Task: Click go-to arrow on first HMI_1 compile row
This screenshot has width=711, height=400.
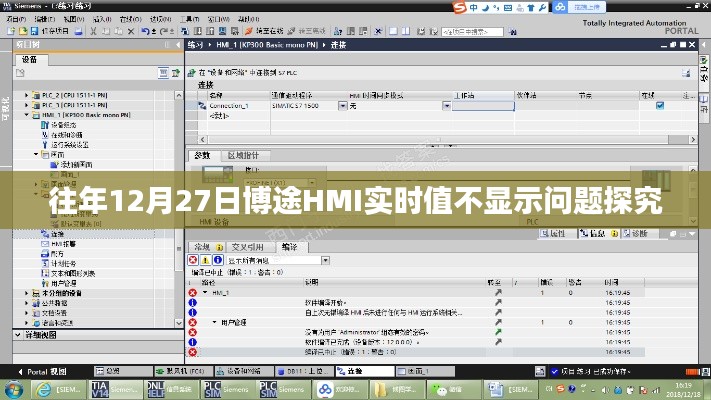Action: point(498,293)
